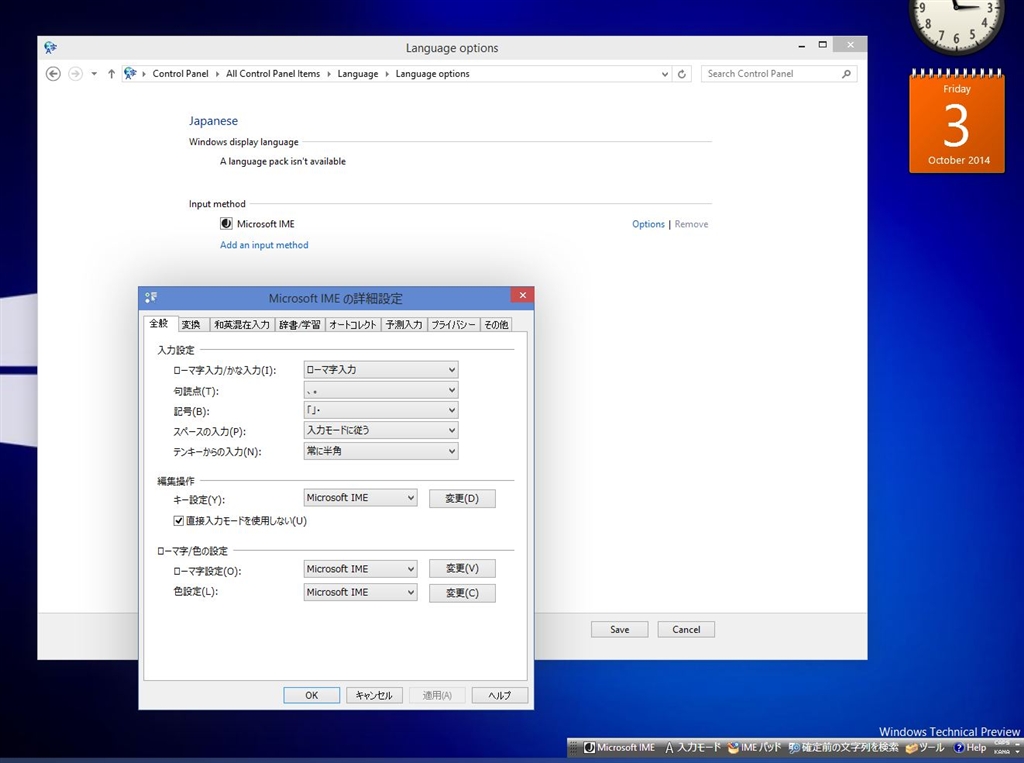Open the 色設定 dropdown
Screen dimensions: 1024x763
tap(360, 592)
